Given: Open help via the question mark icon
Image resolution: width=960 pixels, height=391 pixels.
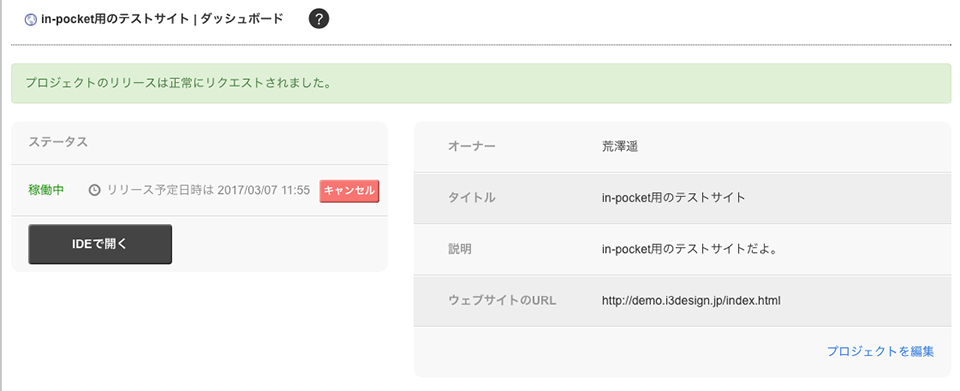Looking at the screenshot, I should click(319, 19).
